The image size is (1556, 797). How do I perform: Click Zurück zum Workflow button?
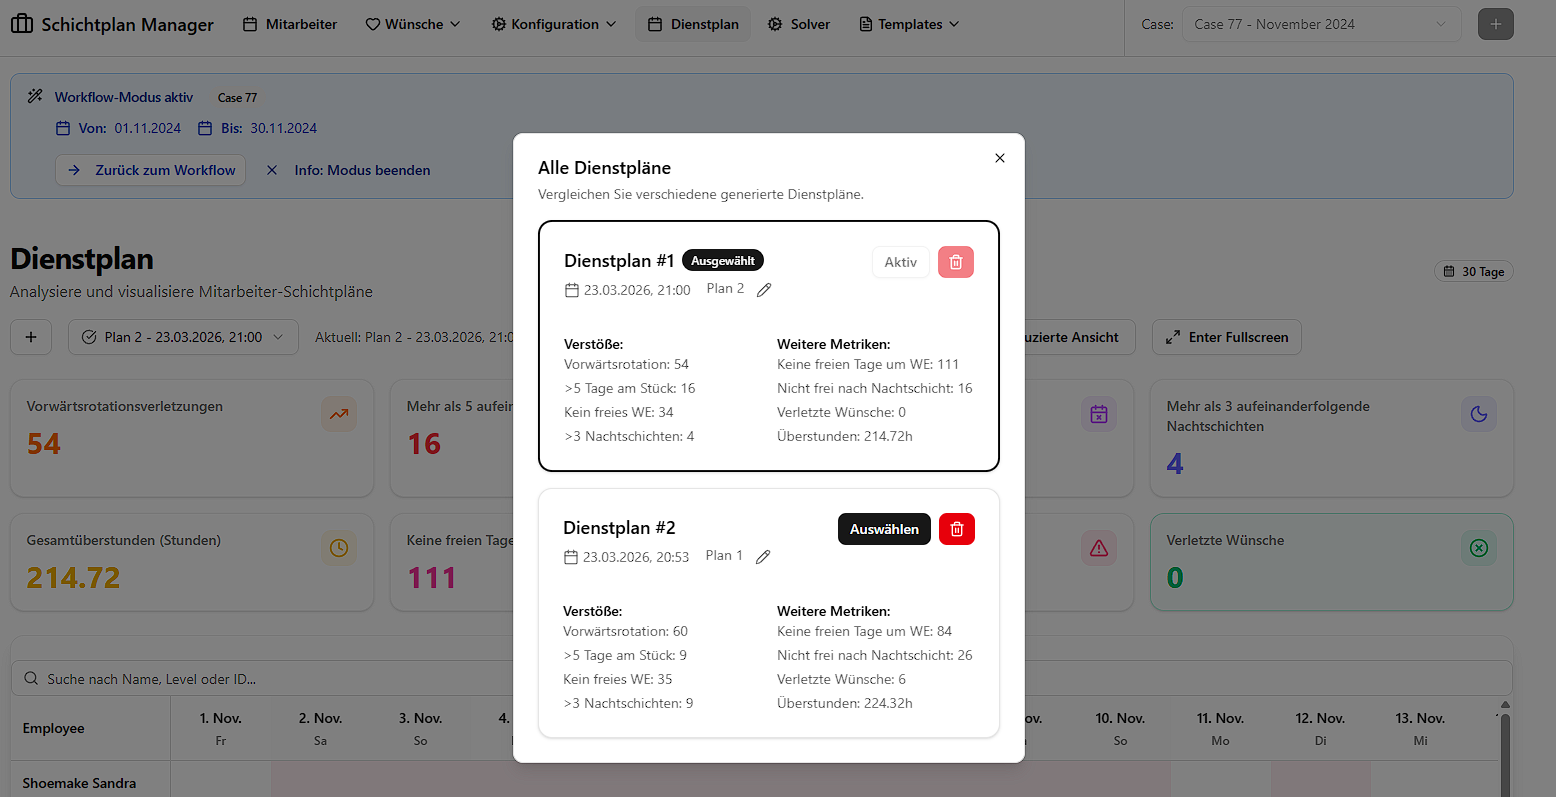(151, 170)
